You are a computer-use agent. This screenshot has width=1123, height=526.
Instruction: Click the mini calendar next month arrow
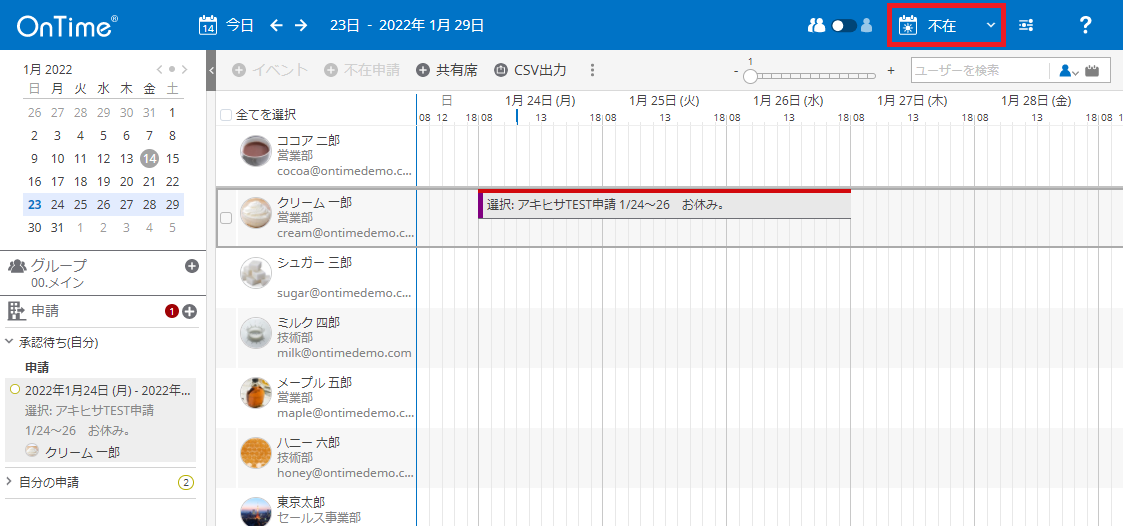point(184,70)
